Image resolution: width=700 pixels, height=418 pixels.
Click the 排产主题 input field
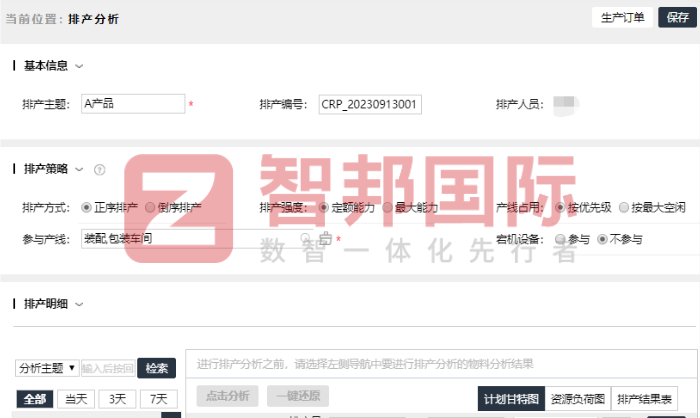[x=133, y=104]
